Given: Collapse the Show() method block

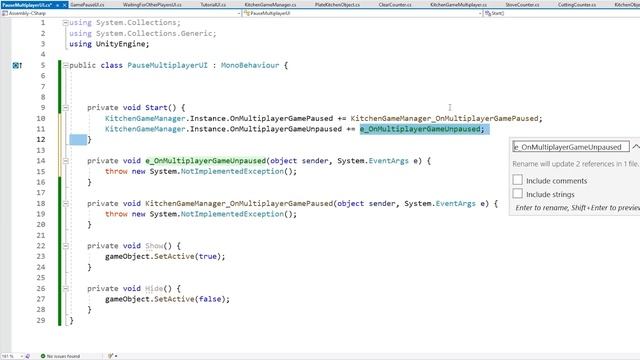Looking at the screenshot, I should coord(65,246).
